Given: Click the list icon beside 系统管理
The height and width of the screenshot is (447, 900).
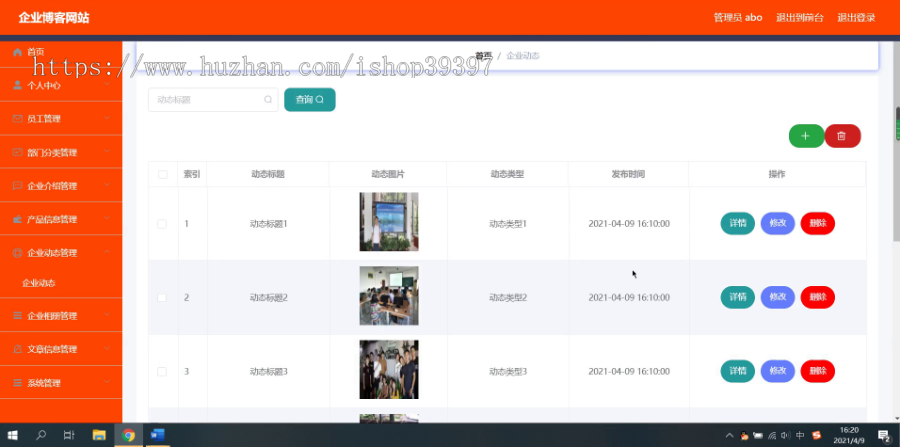Looking at the screenshot, I should click(17, 383).
